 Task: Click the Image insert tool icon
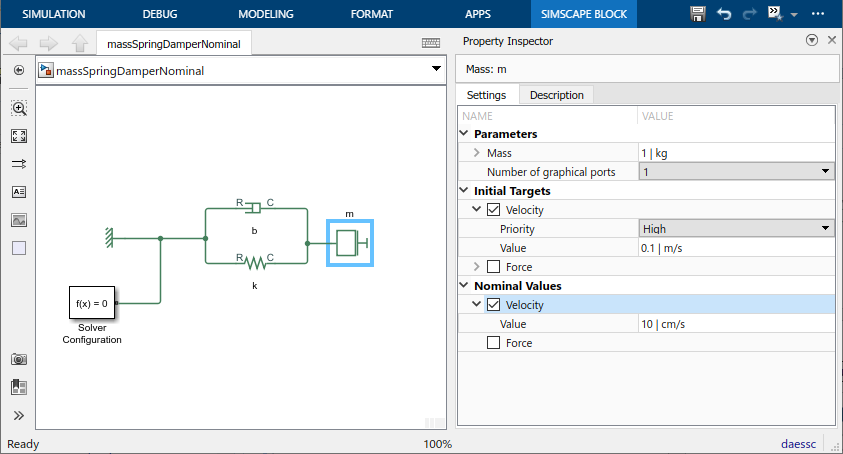[19, 220]
